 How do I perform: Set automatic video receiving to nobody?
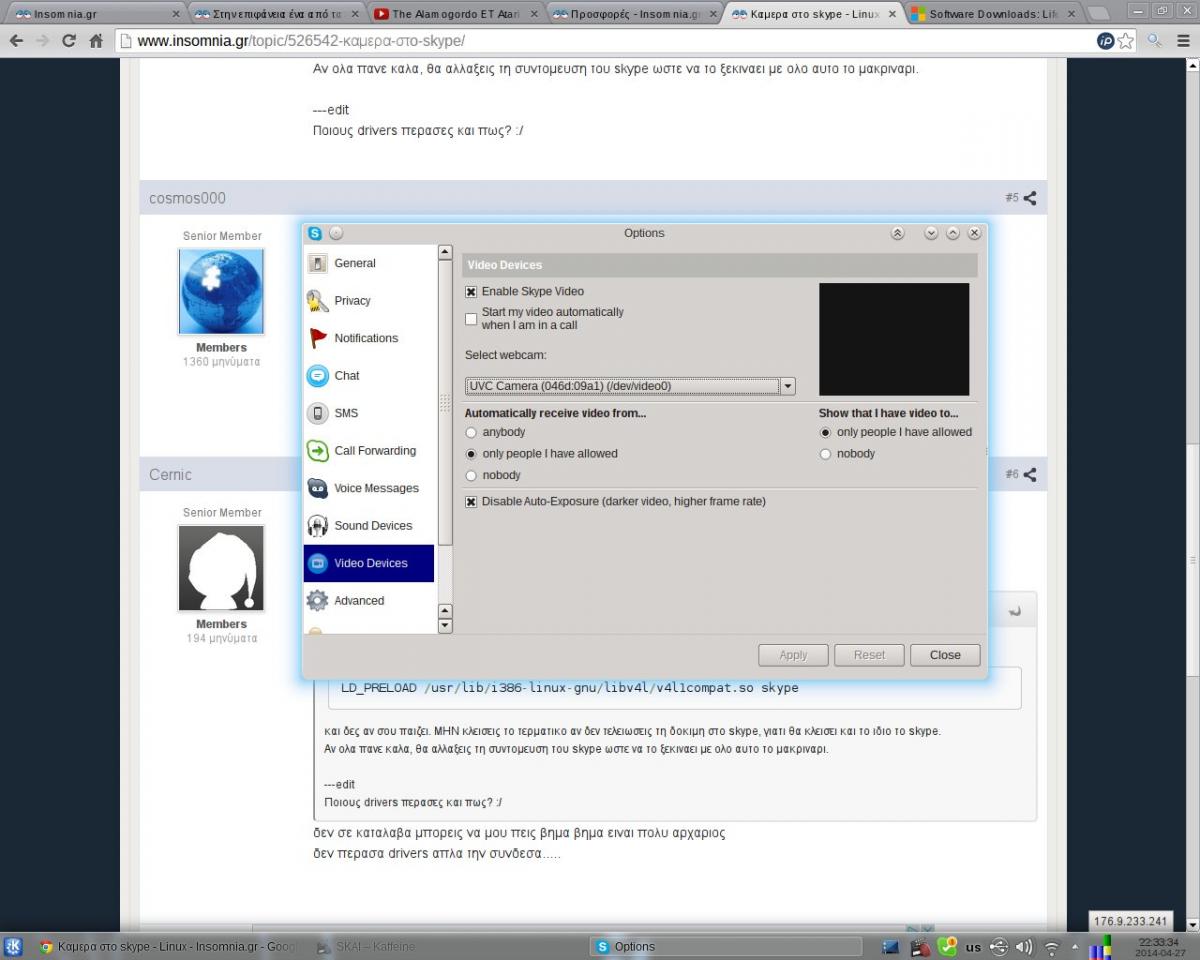tap(471, 476)
